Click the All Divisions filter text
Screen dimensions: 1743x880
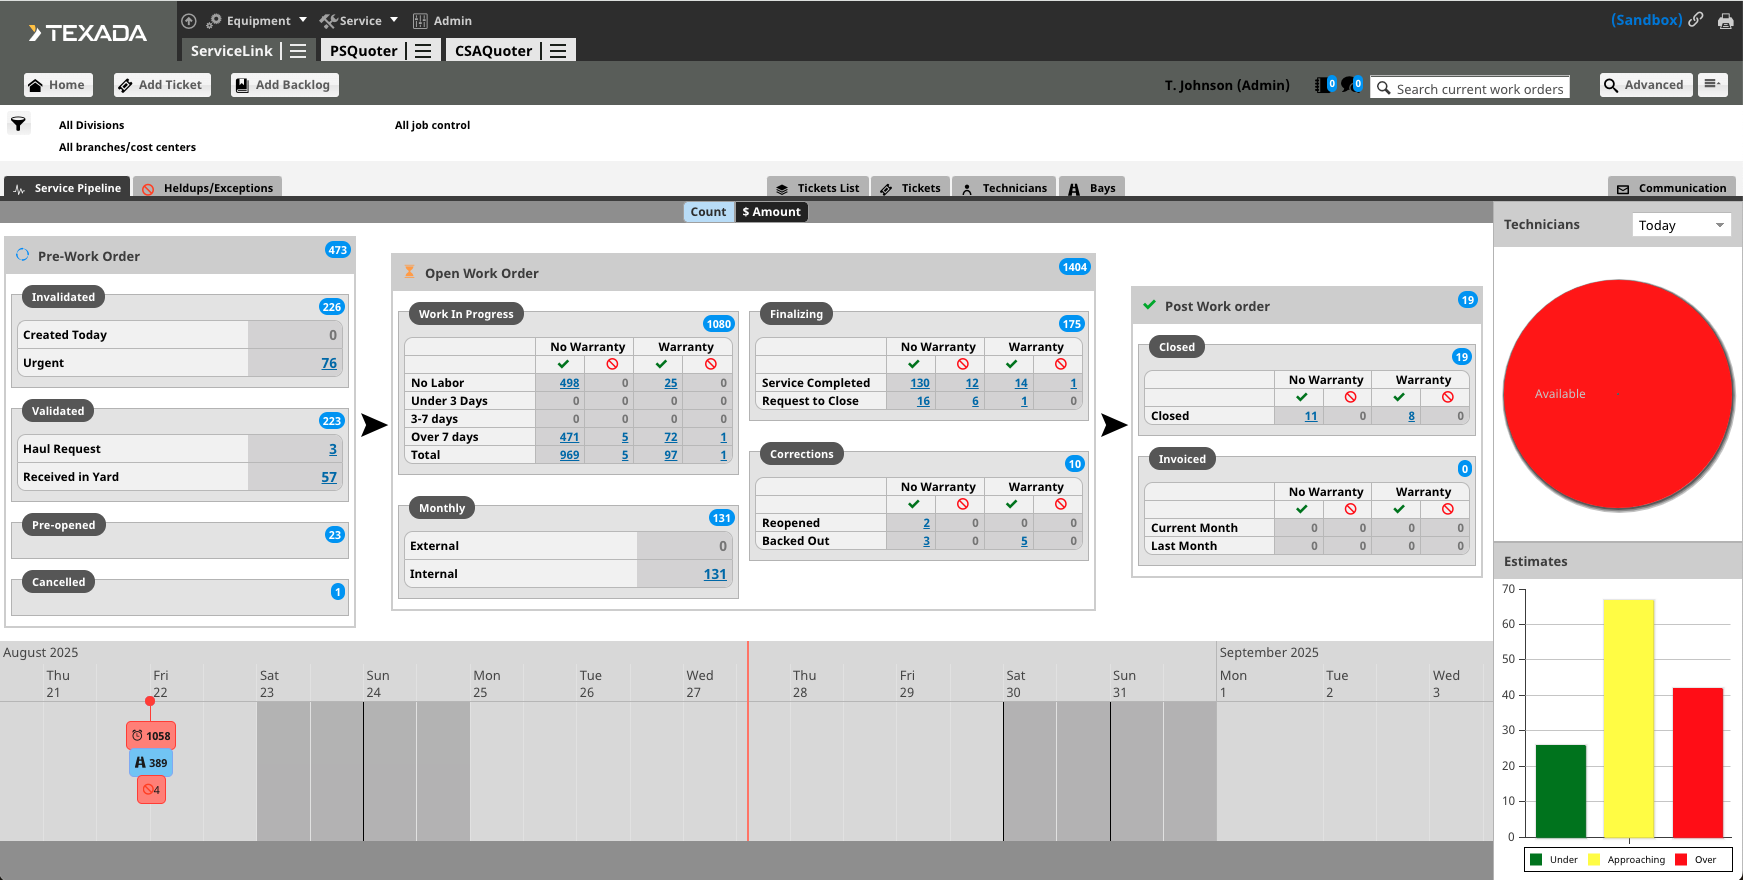click(91, 125)
